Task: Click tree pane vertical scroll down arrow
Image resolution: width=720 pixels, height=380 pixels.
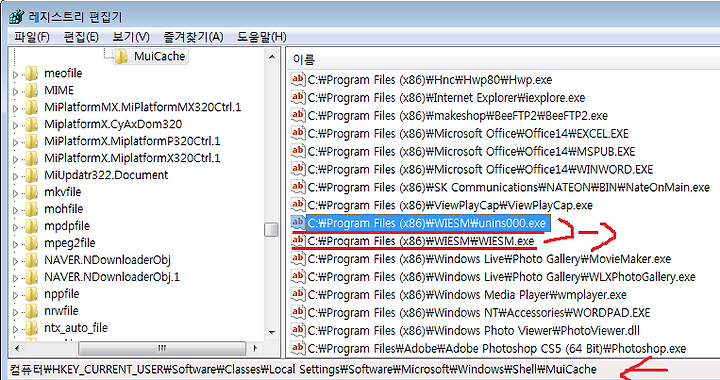Action: click(x=272, y=332)
